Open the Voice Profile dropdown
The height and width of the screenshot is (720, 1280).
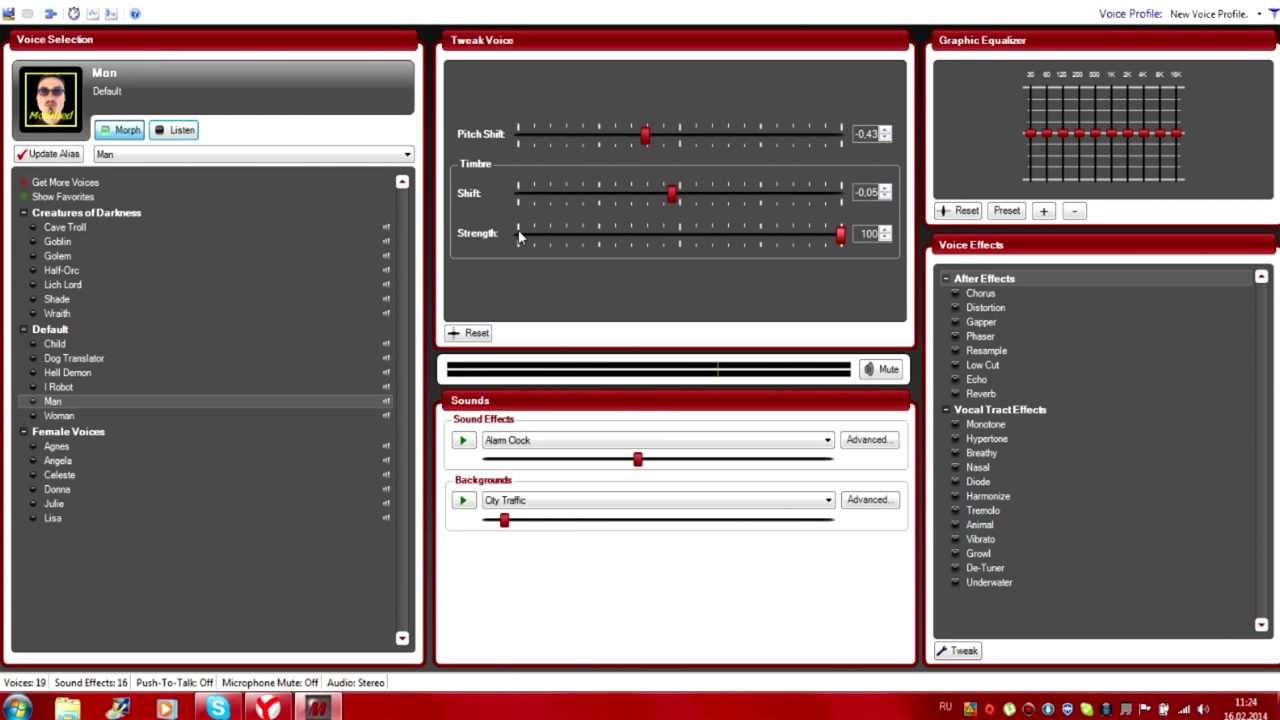pos(1259,14)
